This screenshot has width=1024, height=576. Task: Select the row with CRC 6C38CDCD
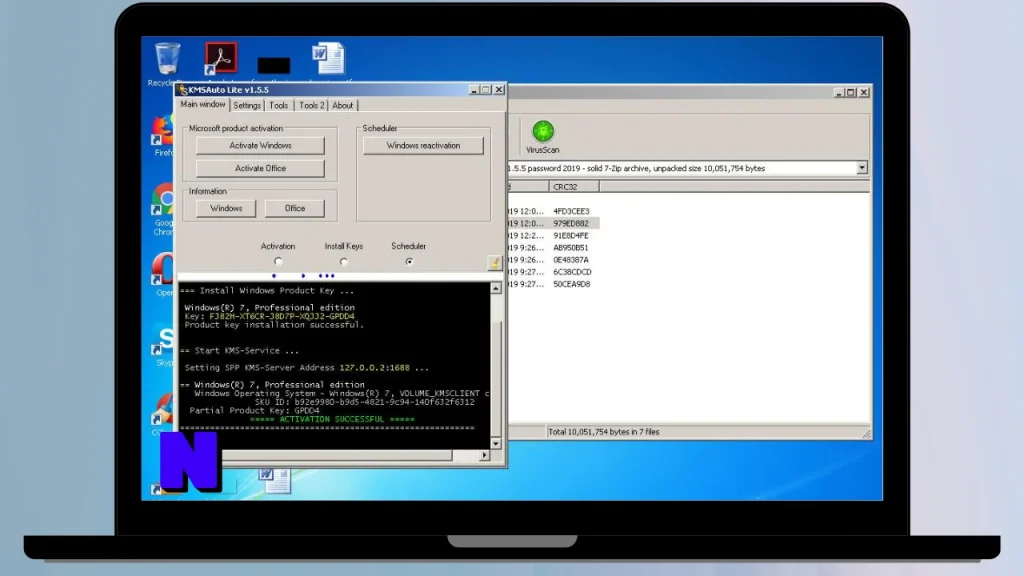pyautogui.click(x=571, y=272)
